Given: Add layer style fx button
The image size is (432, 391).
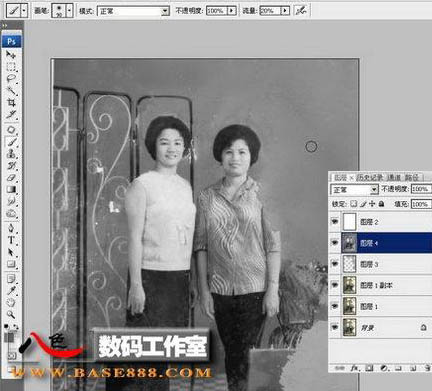Looking at the screenshot, I should (355, 368).
